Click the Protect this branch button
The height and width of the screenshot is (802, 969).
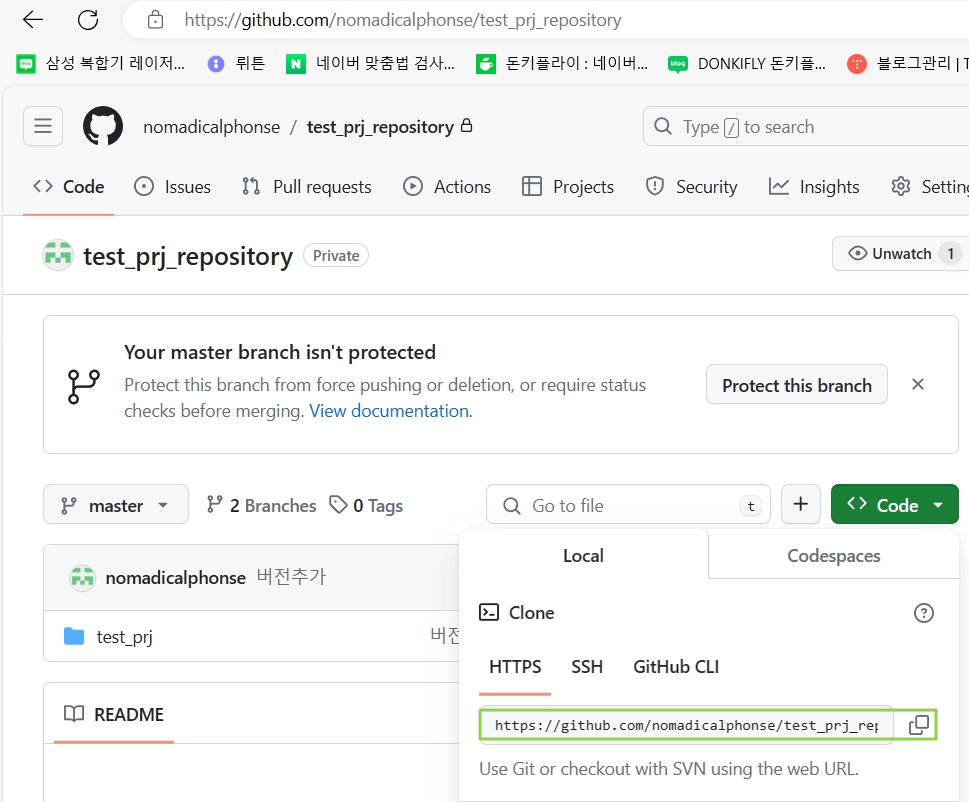tap(797, 385)
